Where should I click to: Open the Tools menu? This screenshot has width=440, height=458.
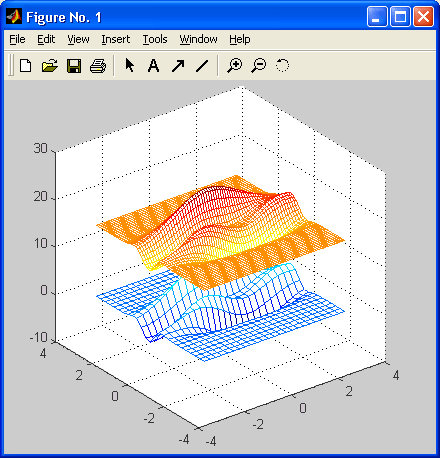155,39
